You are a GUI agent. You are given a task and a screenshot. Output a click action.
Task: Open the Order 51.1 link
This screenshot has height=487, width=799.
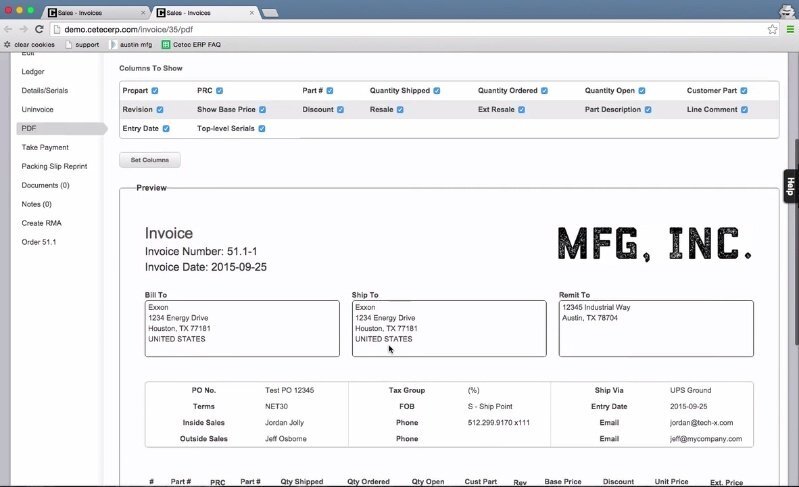coord(39,241)
